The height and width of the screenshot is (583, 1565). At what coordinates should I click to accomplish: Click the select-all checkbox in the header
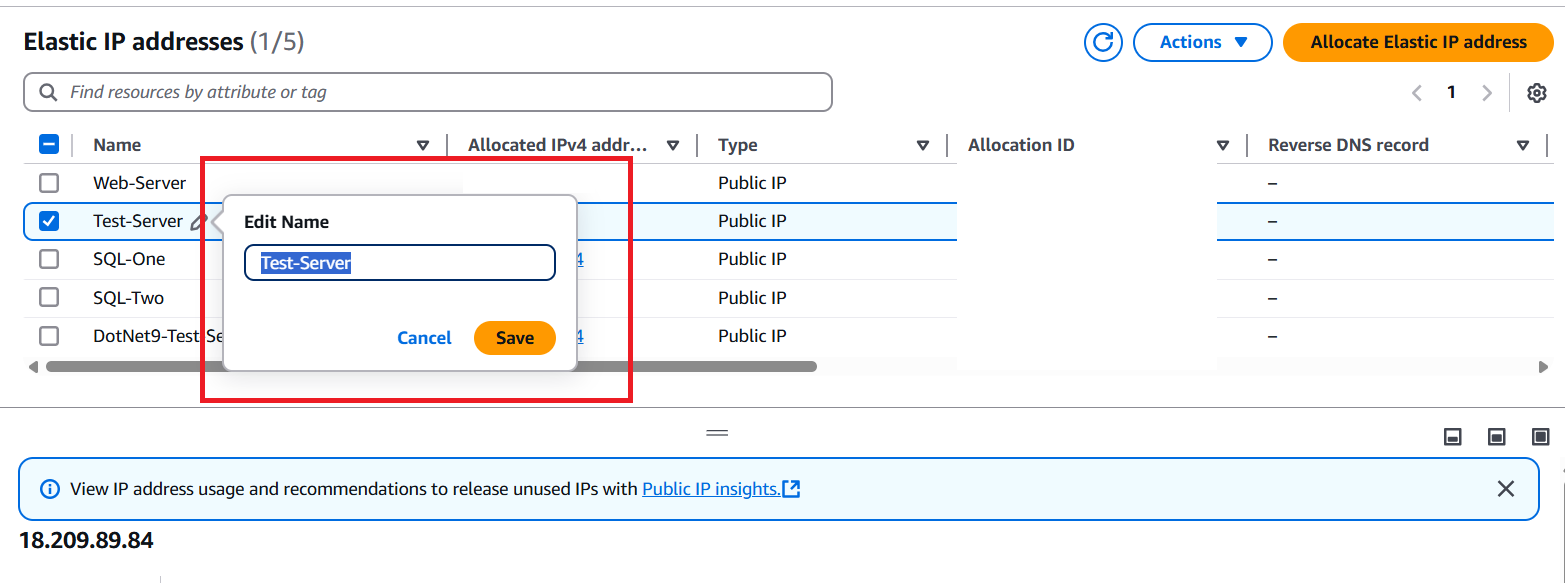(x=48, y=143)
